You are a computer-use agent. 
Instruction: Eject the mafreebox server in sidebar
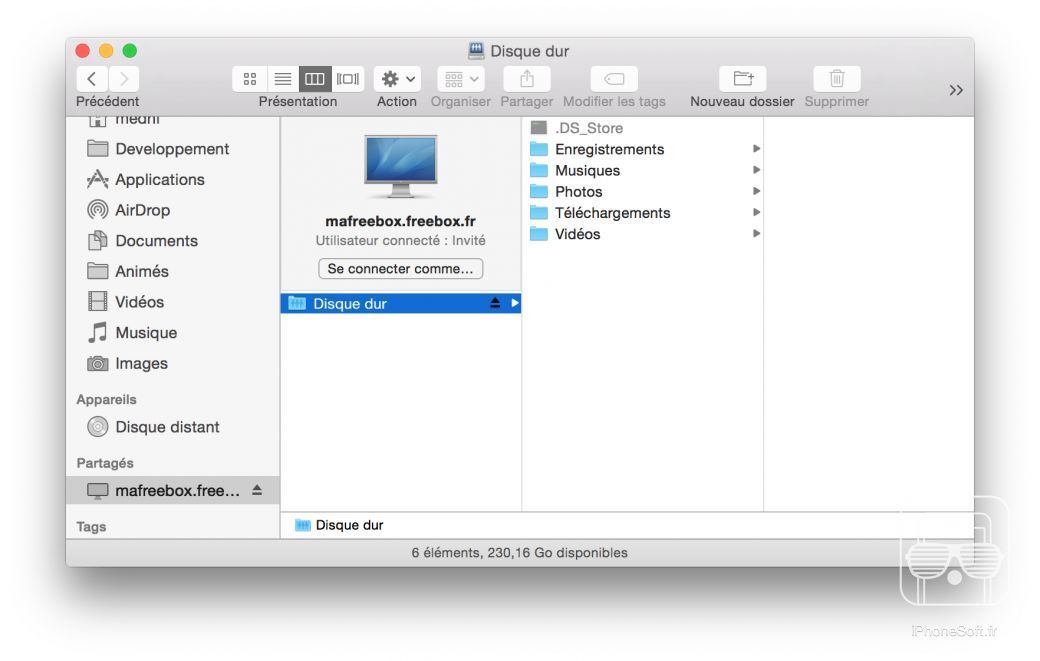[257, 490]
